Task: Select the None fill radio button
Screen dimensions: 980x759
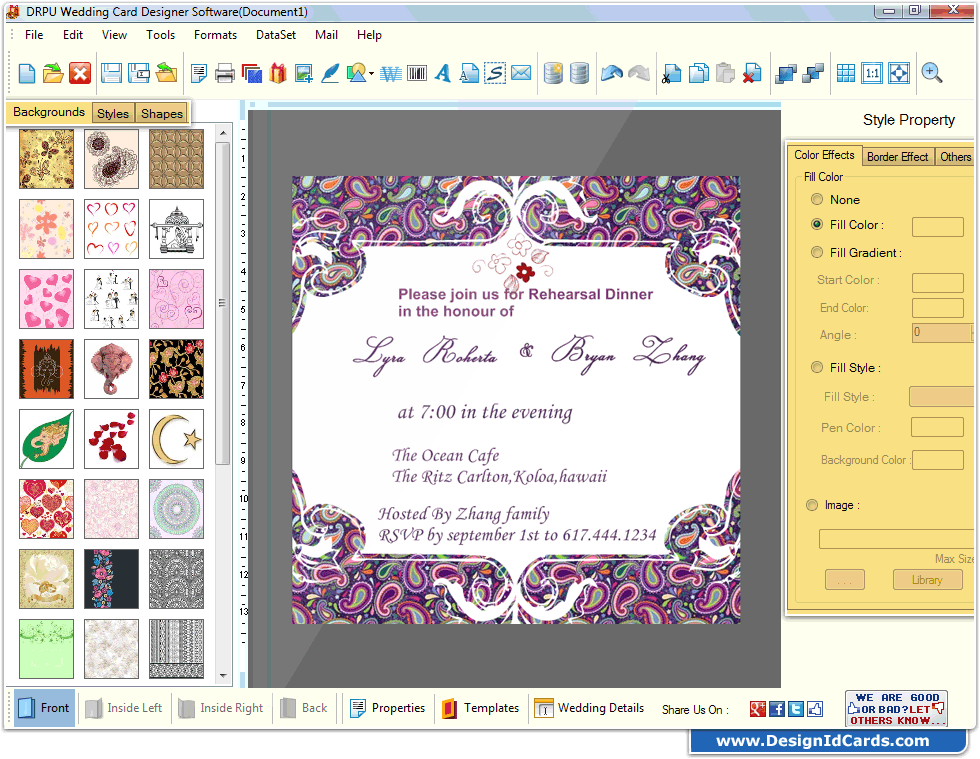Action: click(x=817, y=199)
